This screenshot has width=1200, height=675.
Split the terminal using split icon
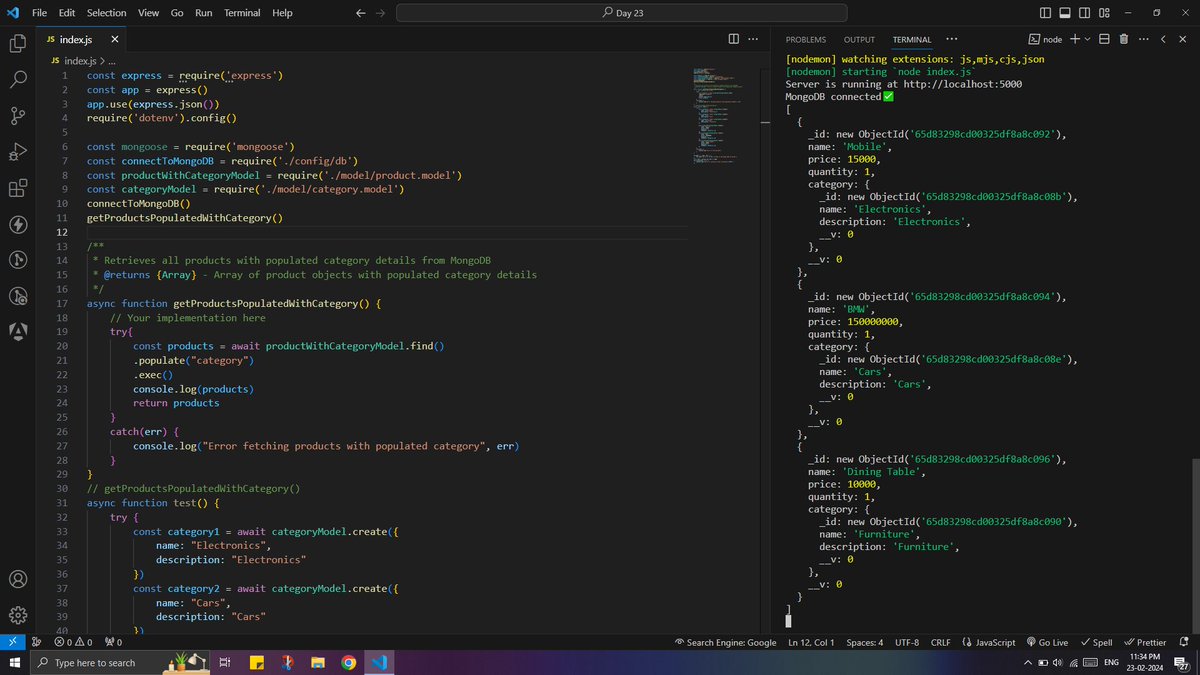pyautogui.click(x=1104, y=39)
